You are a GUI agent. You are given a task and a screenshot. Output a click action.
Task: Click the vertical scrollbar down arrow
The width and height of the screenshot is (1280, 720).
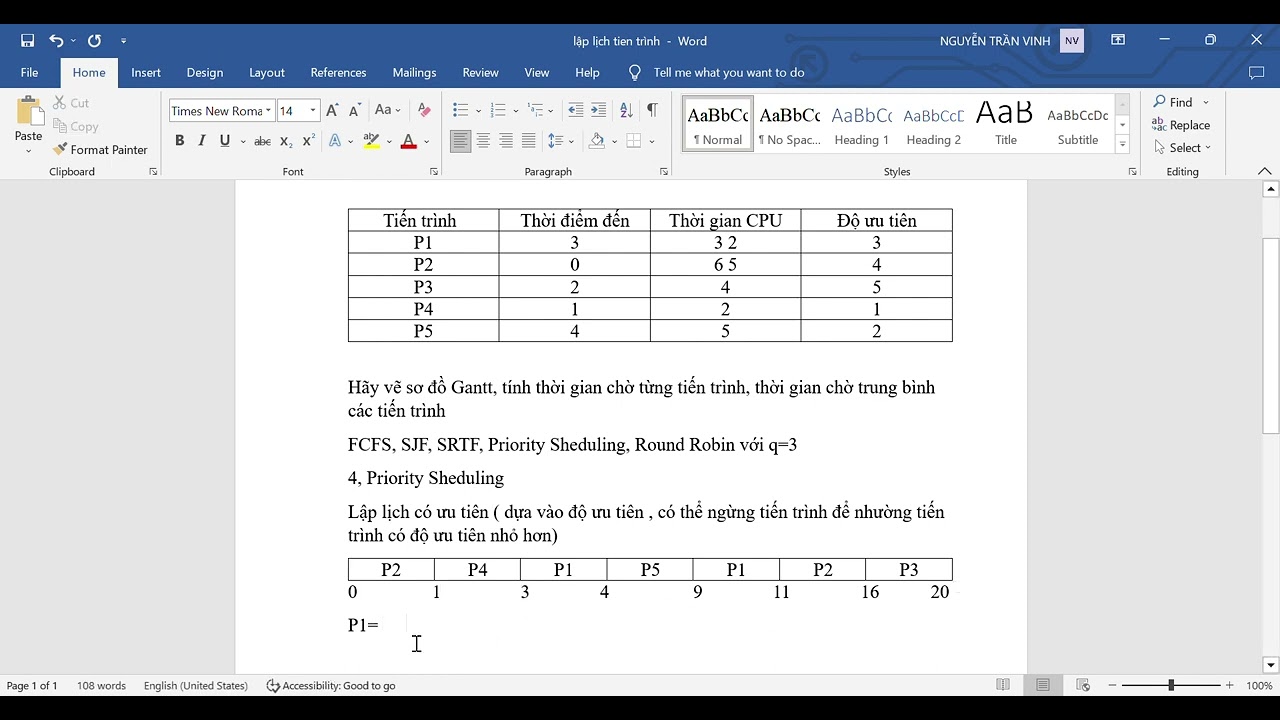click(1271, 665)
